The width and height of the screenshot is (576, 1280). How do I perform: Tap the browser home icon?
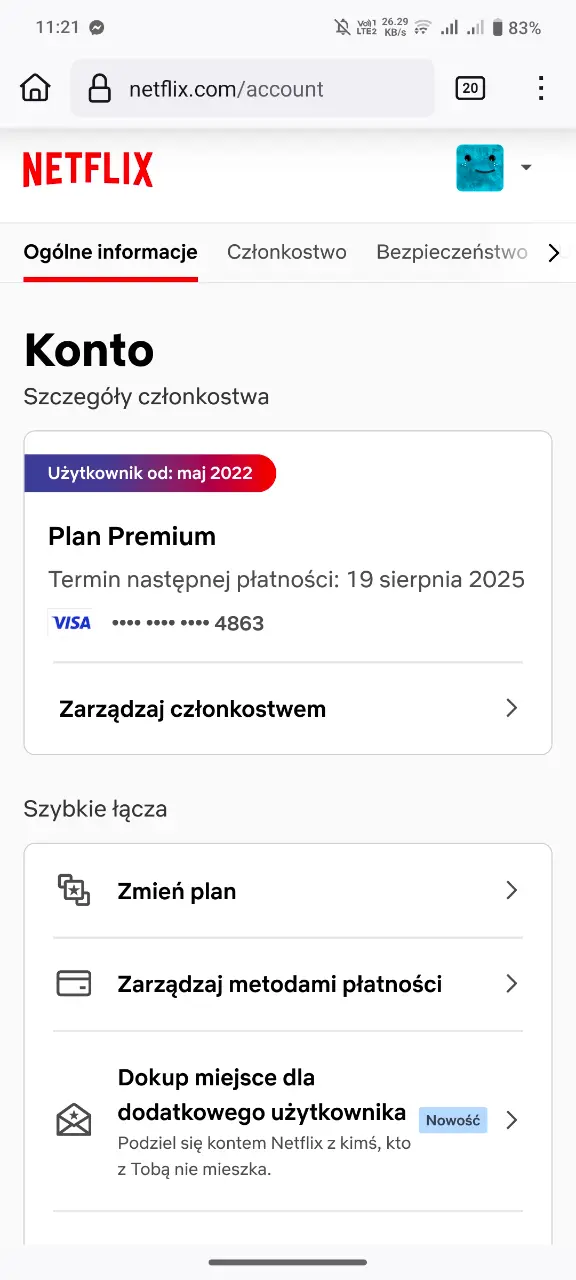point(35,88)
